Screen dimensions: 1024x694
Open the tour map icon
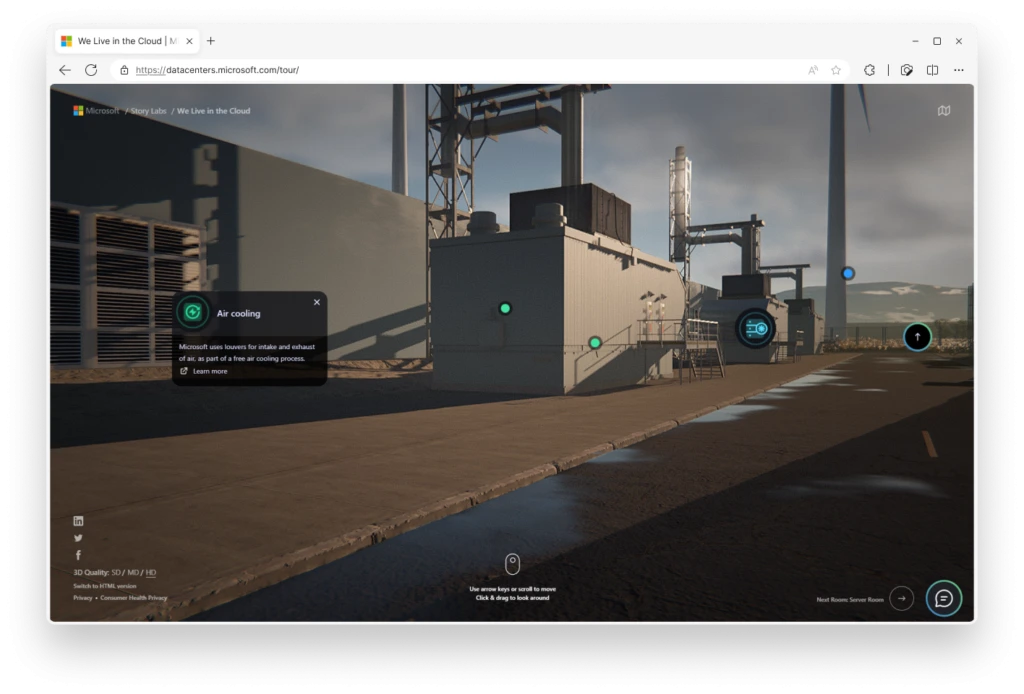(x=943, y=111)
